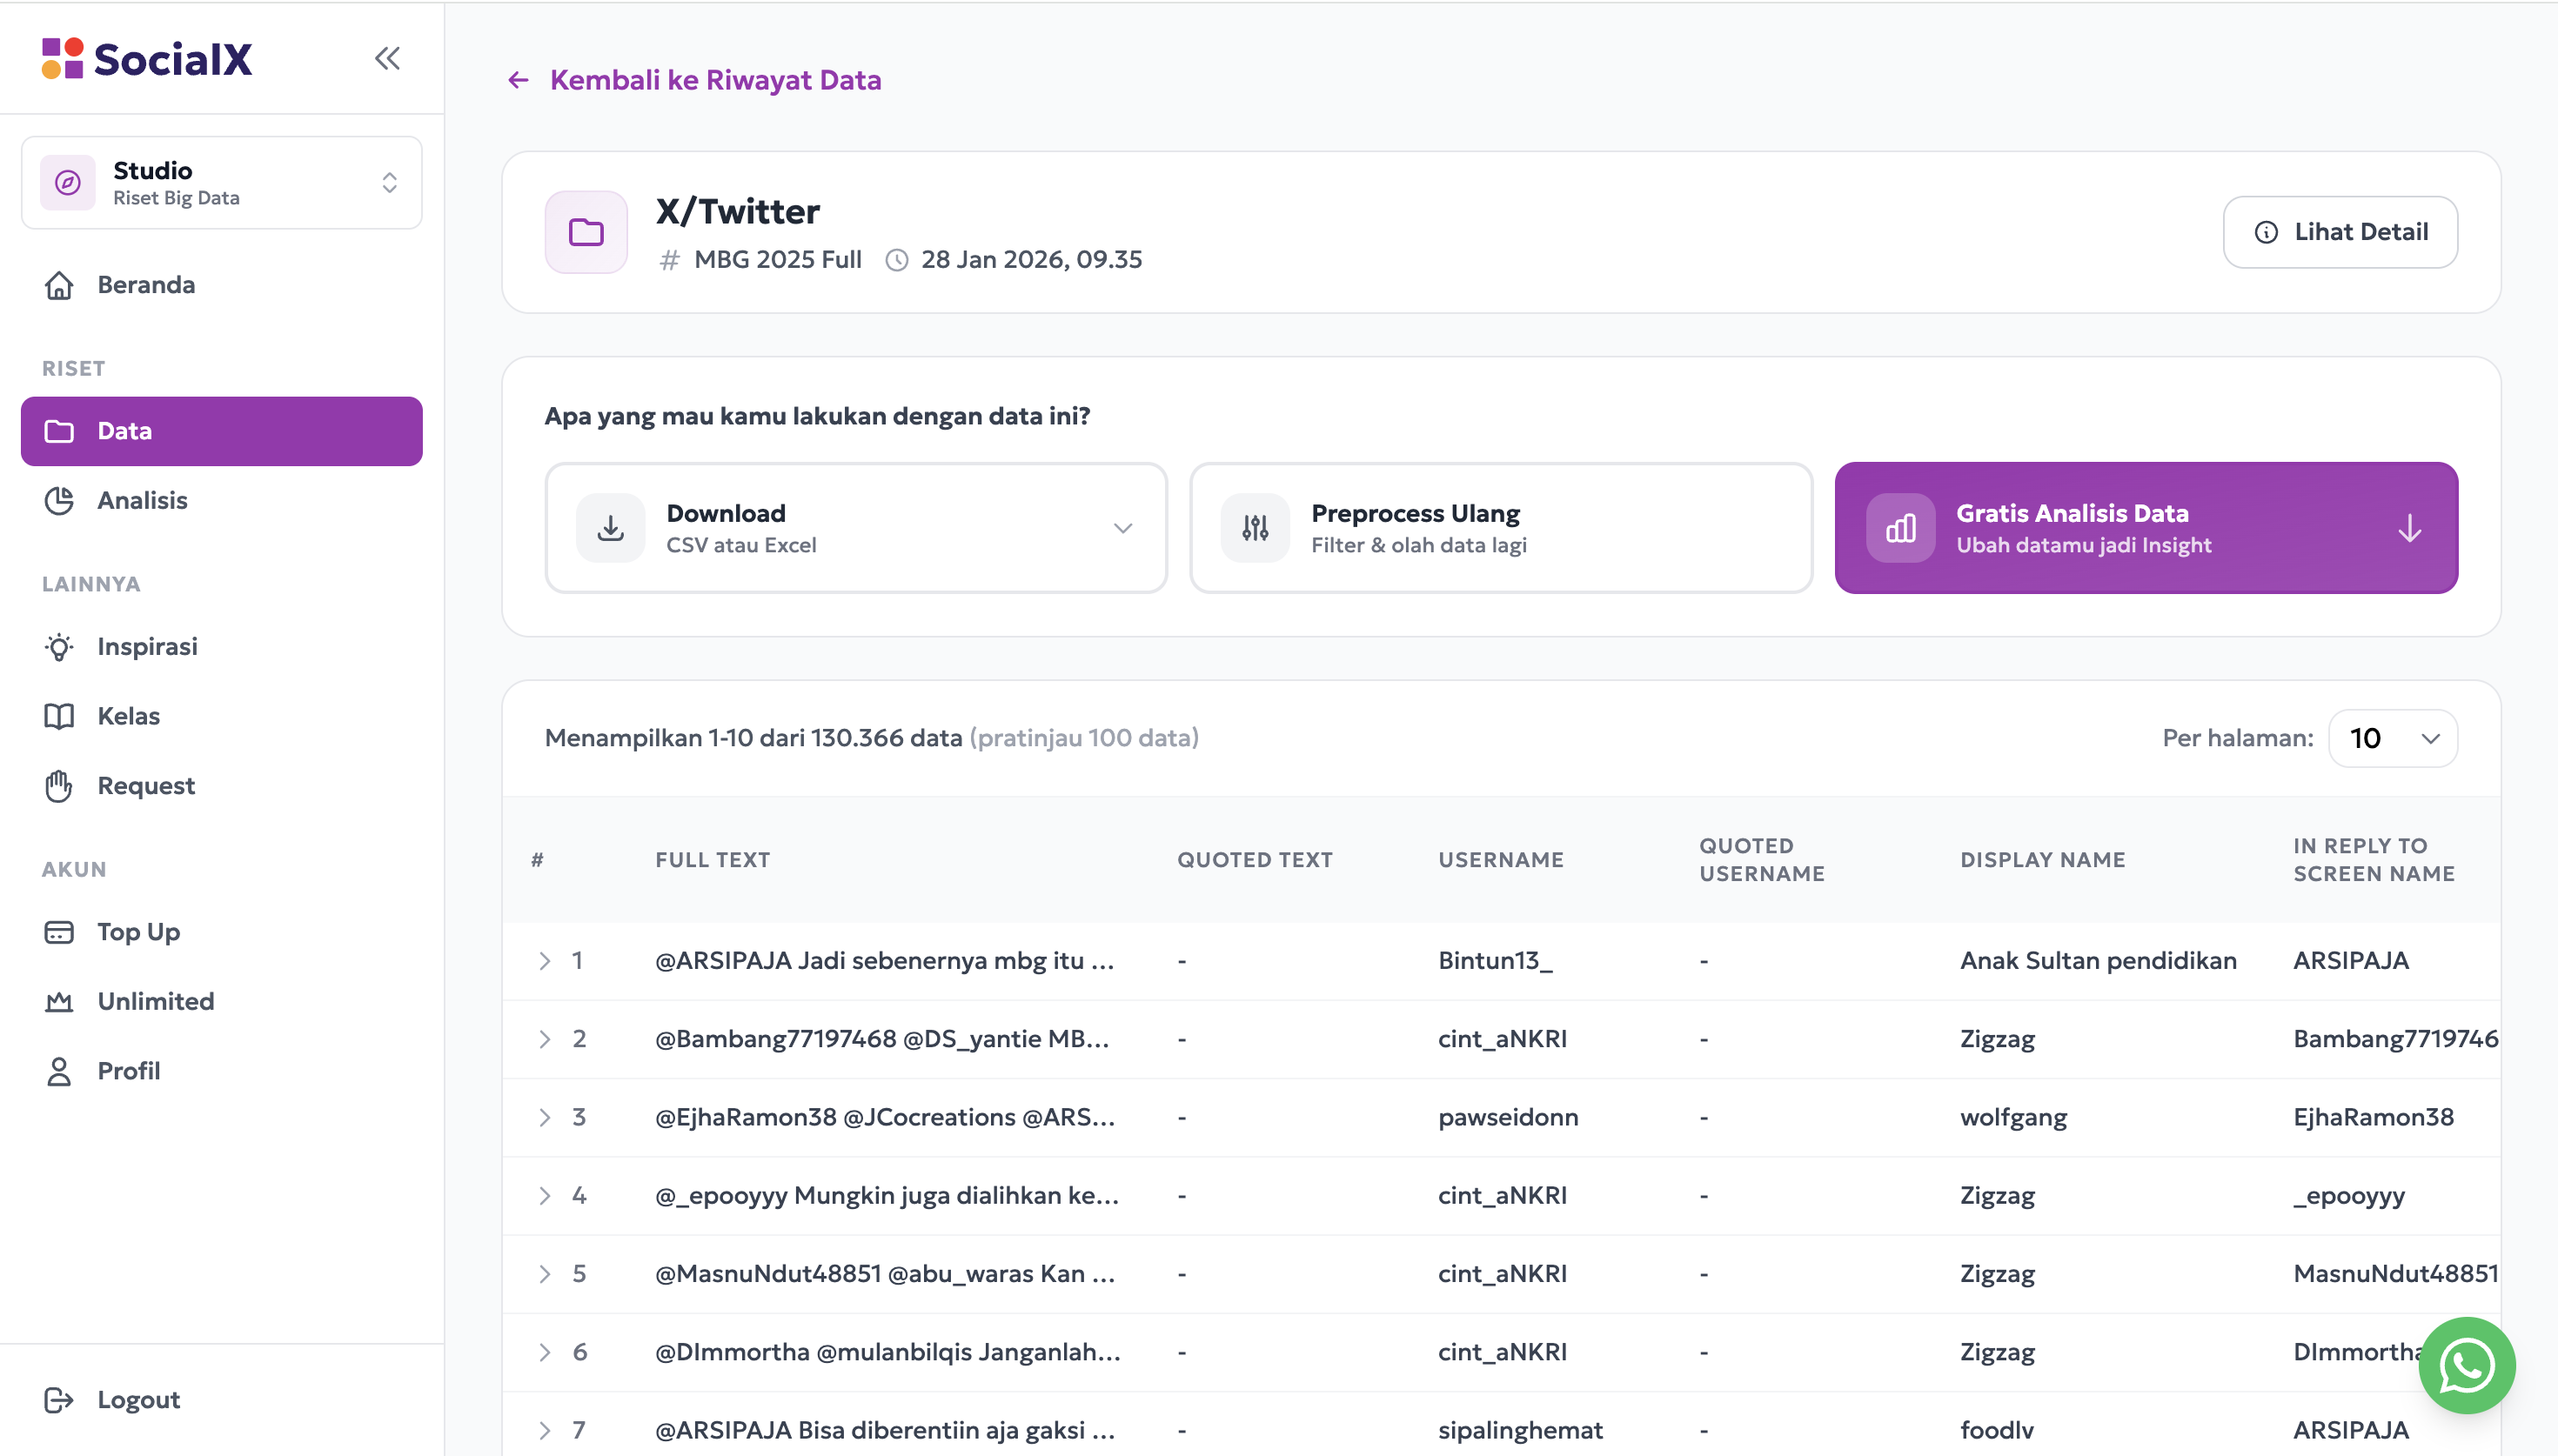Click the info icon in Lihat Detail
2558x1456 pixels.
coord(2266,232)
